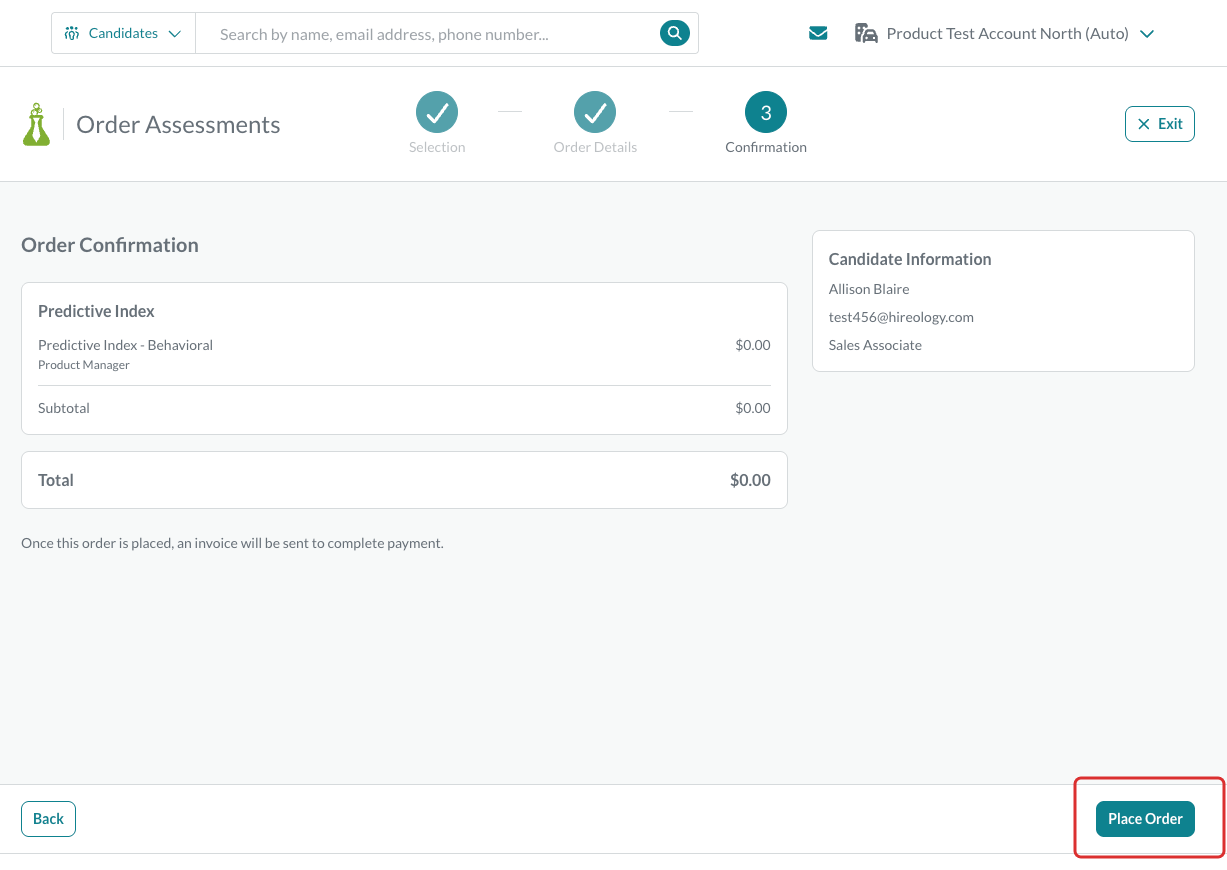The height and width of the screenshot is (870, 1227).
Task: Click the search by name input field
Action: coord(427,34)
